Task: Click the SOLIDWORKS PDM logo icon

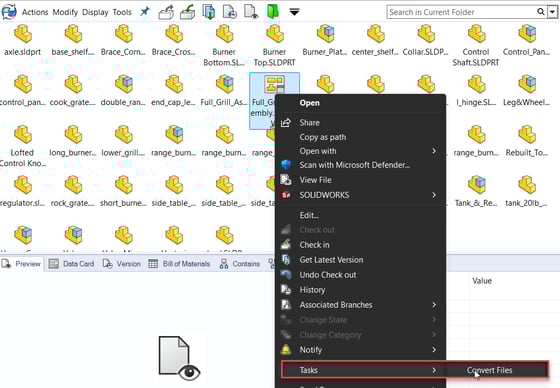Action: pyautogui.click(x=9, y=12)
